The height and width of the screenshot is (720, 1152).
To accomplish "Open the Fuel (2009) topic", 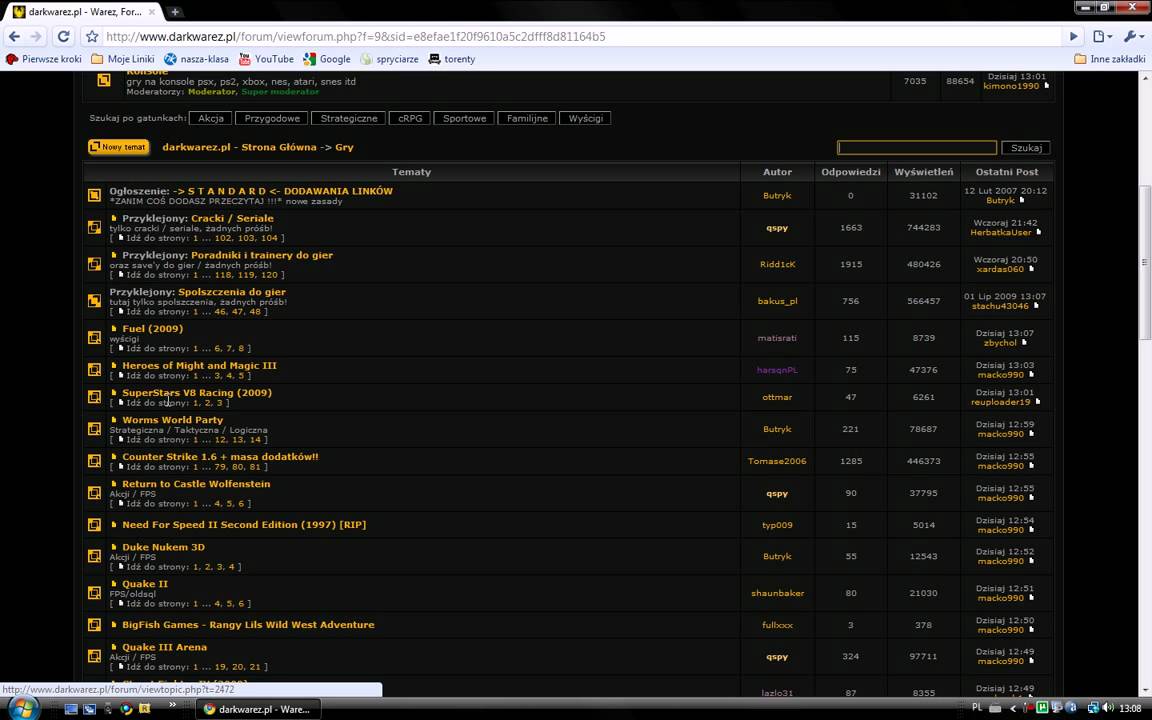I will point(153,328).
